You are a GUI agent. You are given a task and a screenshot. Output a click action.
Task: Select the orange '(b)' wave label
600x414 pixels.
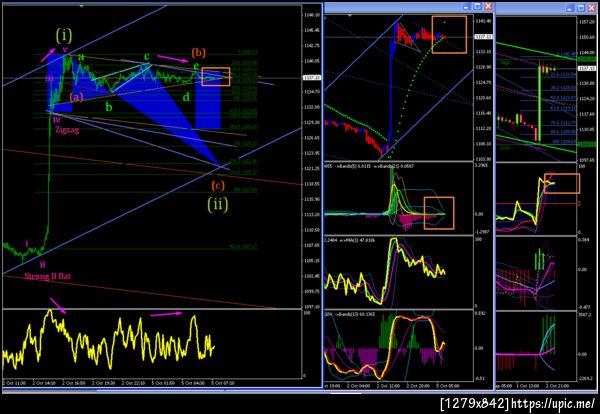click(199, 52)
